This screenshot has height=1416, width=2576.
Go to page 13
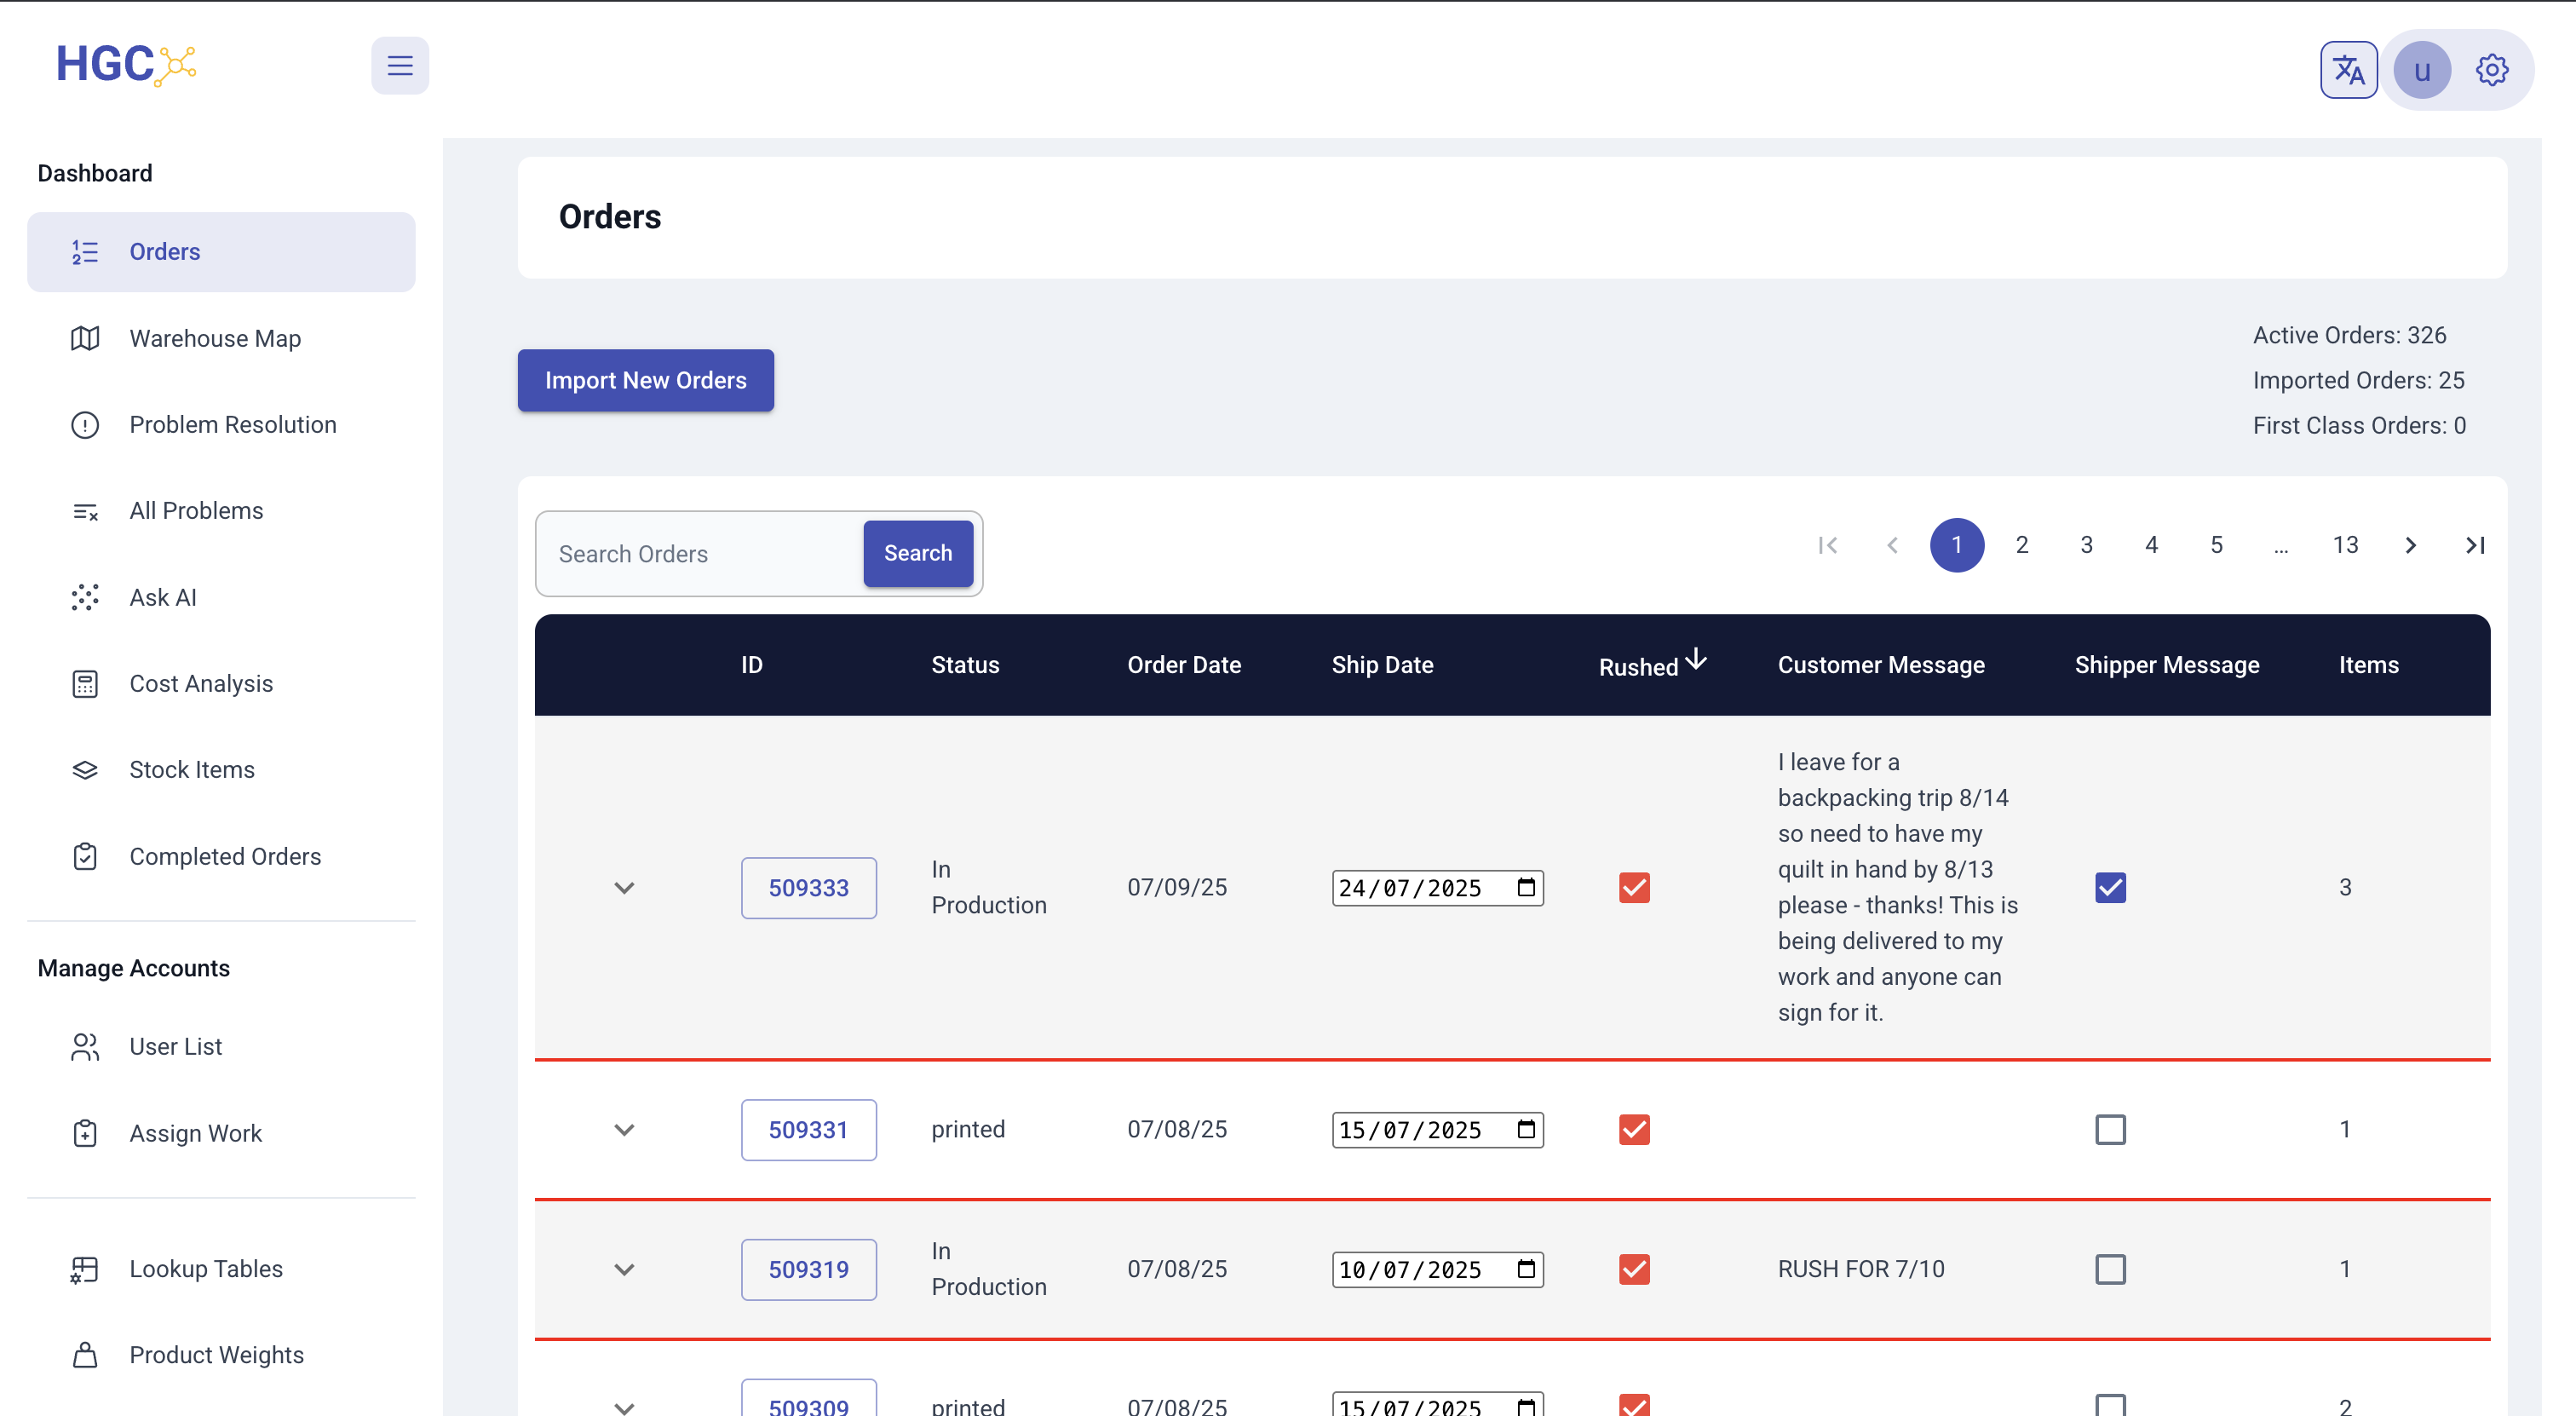coord(2345,545)
